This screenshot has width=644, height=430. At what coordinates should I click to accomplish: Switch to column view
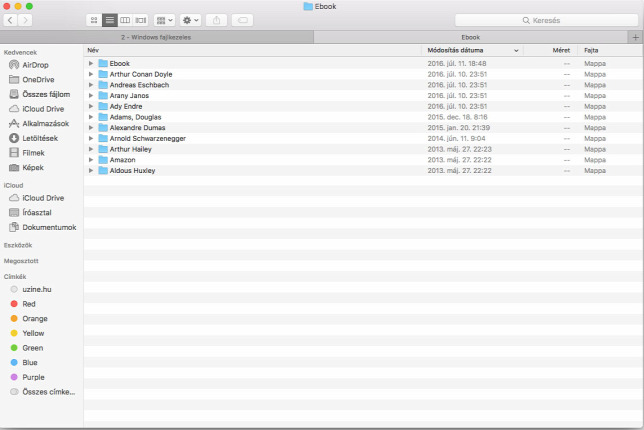tap(125, 20)
